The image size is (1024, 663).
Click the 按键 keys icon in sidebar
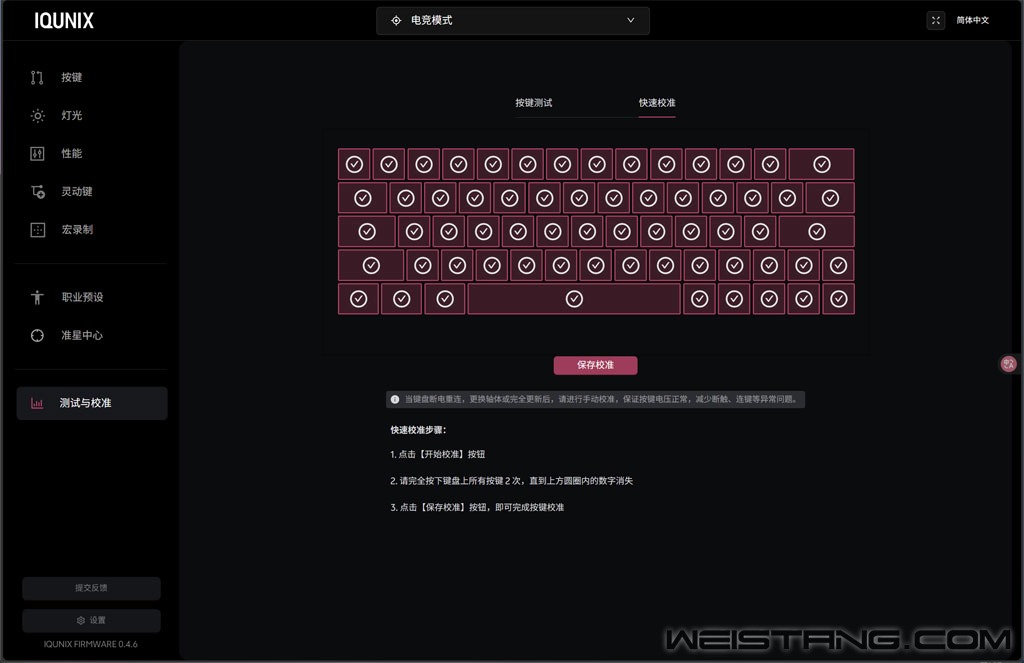click(x=37, y=77)
